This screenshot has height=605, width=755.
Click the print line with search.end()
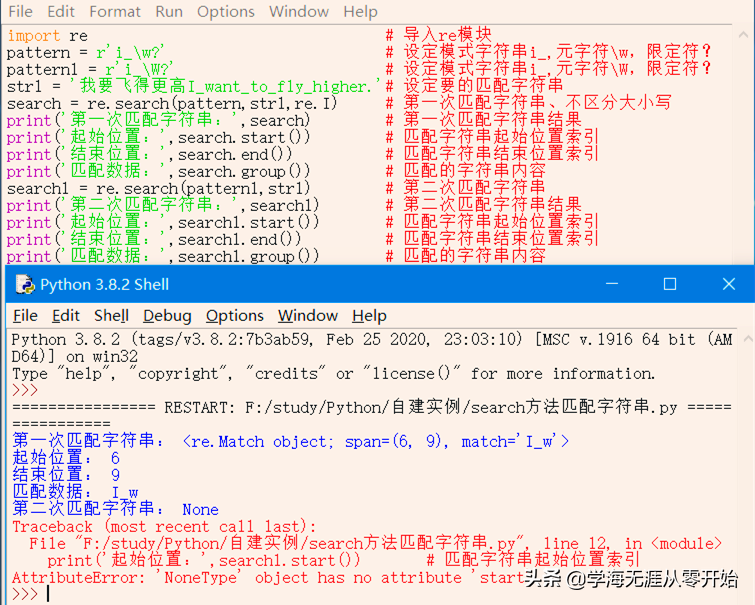click(149, 154)
